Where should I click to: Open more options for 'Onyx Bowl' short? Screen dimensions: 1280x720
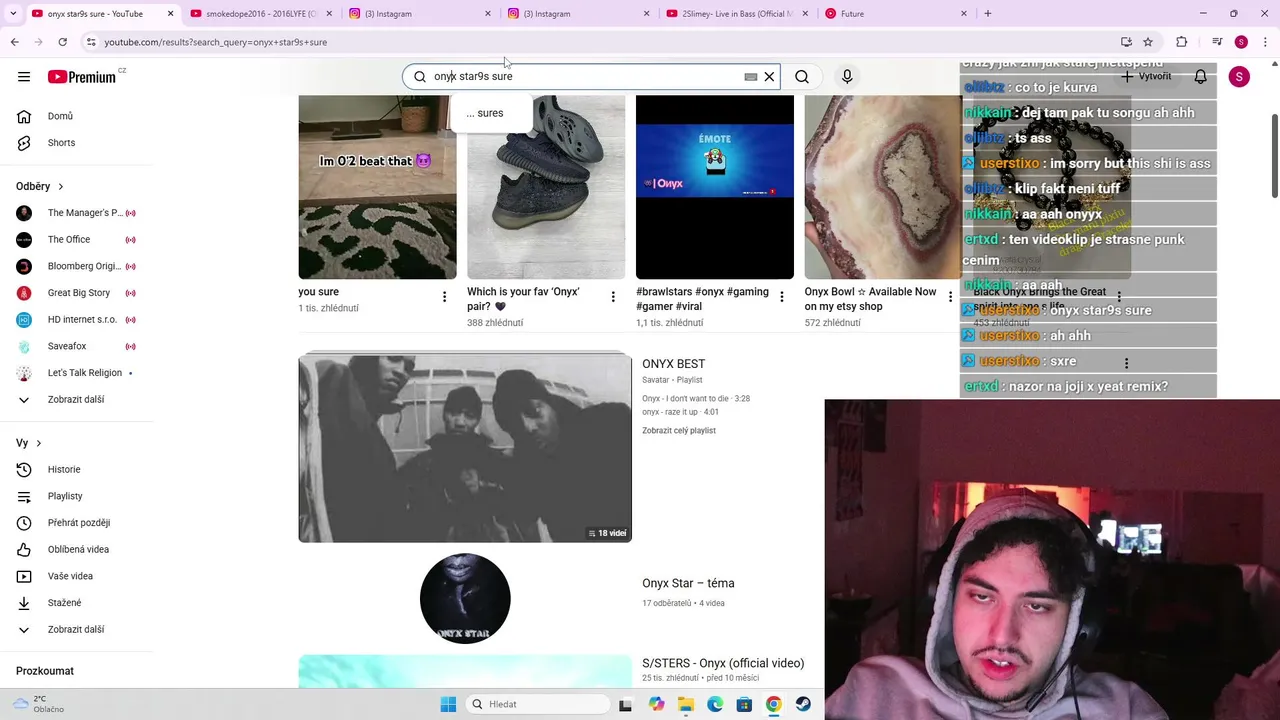(x=951, y=297)
